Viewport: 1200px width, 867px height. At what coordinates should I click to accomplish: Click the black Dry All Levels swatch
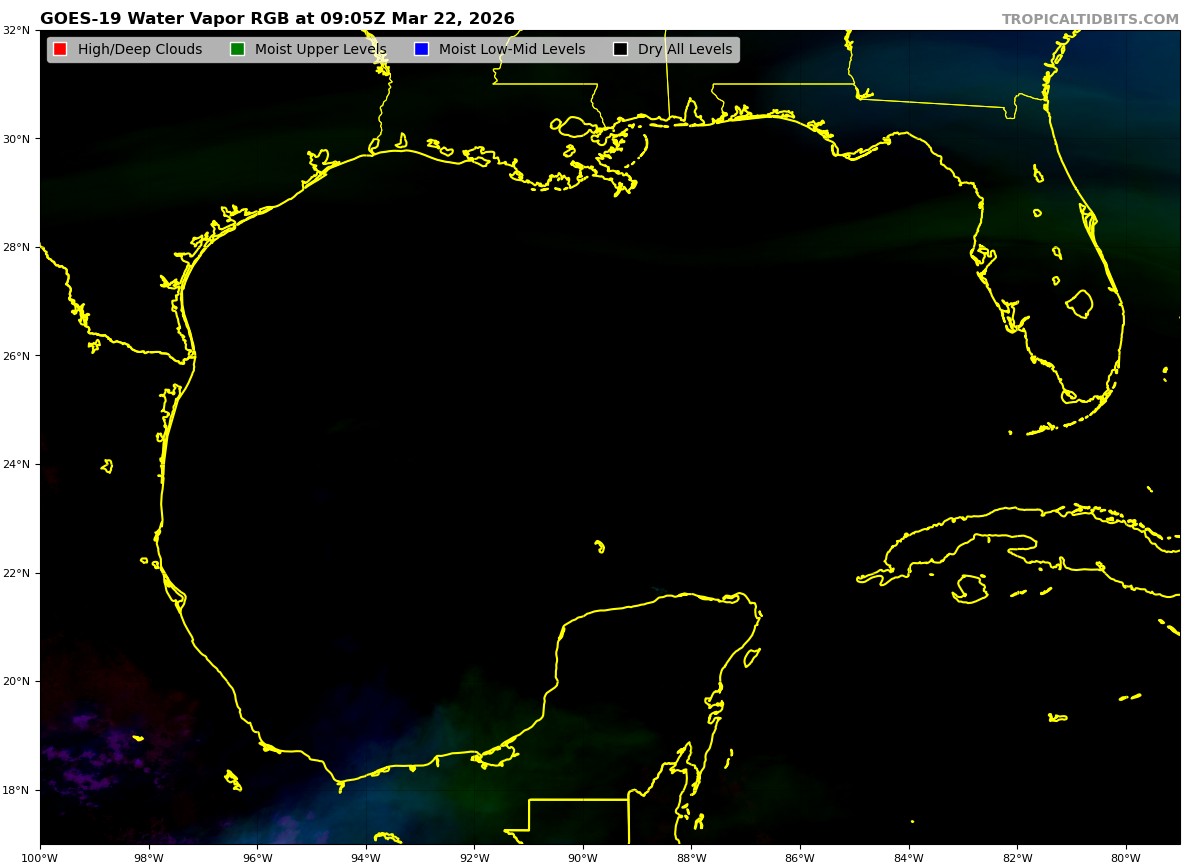coord(620,50)
